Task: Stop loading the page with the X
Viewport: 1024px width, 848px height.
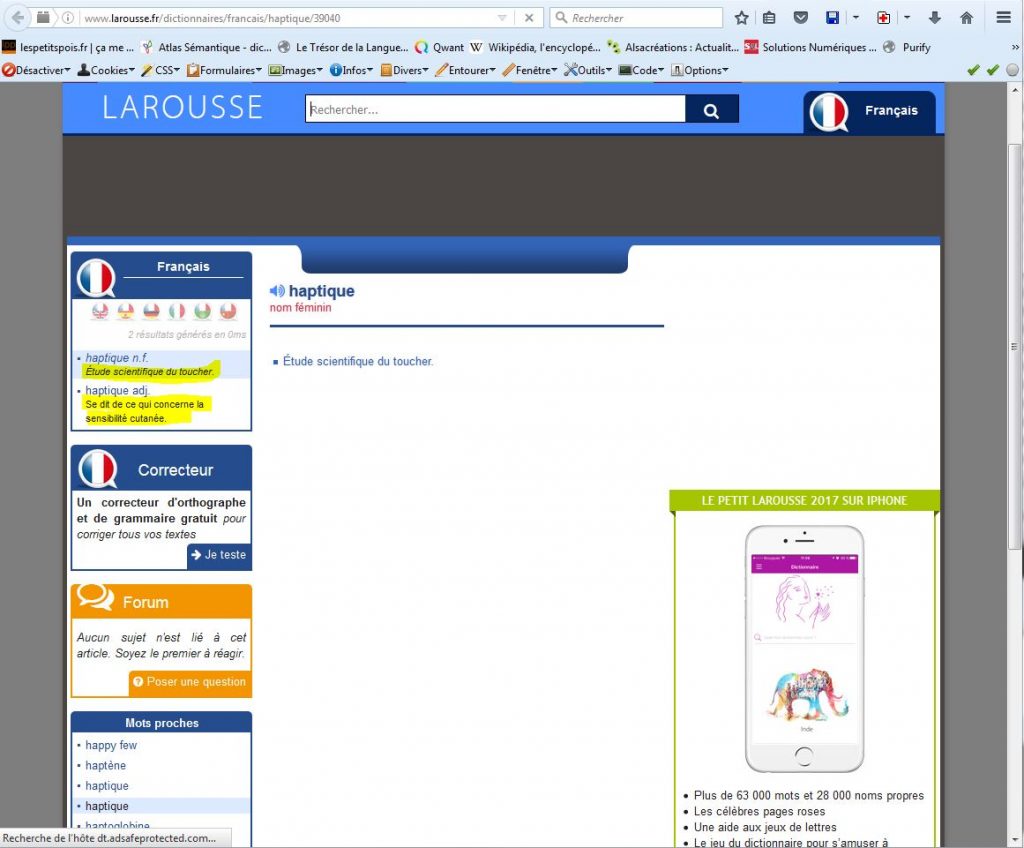Action: click(529, 18)
